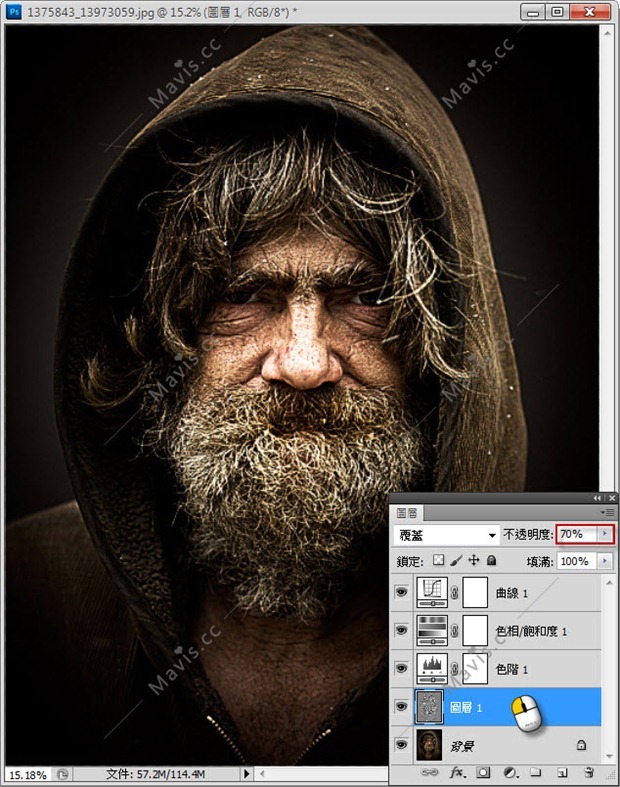This screenshot has width=620, height=787.
Task: Click the 填滿 label in Layers panel
Action: tap(540, 561)
